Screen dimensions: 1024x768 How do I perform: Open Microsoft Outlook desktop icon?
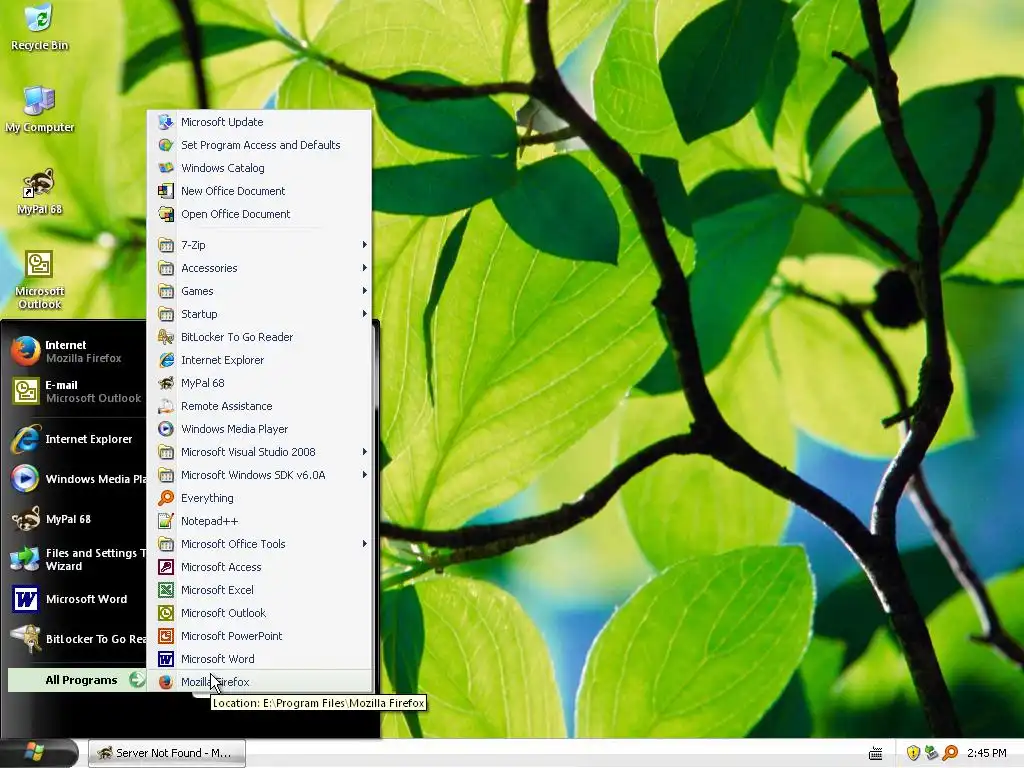(39, 280)
